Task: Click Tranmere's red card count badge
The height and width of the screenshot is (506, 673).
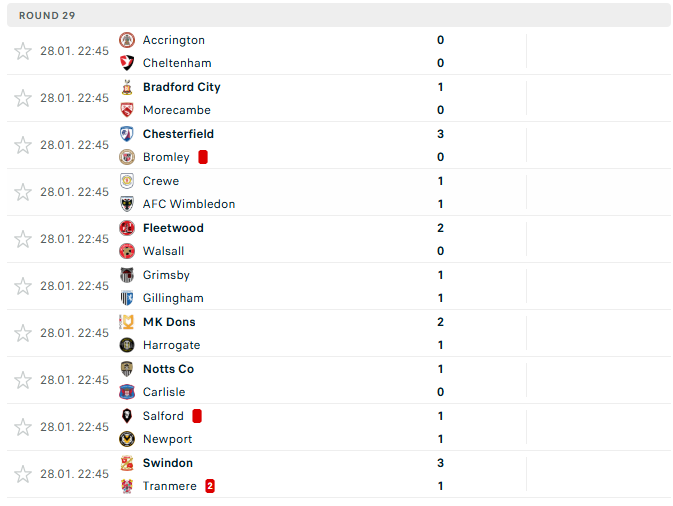Action: [x=210, y=486]
